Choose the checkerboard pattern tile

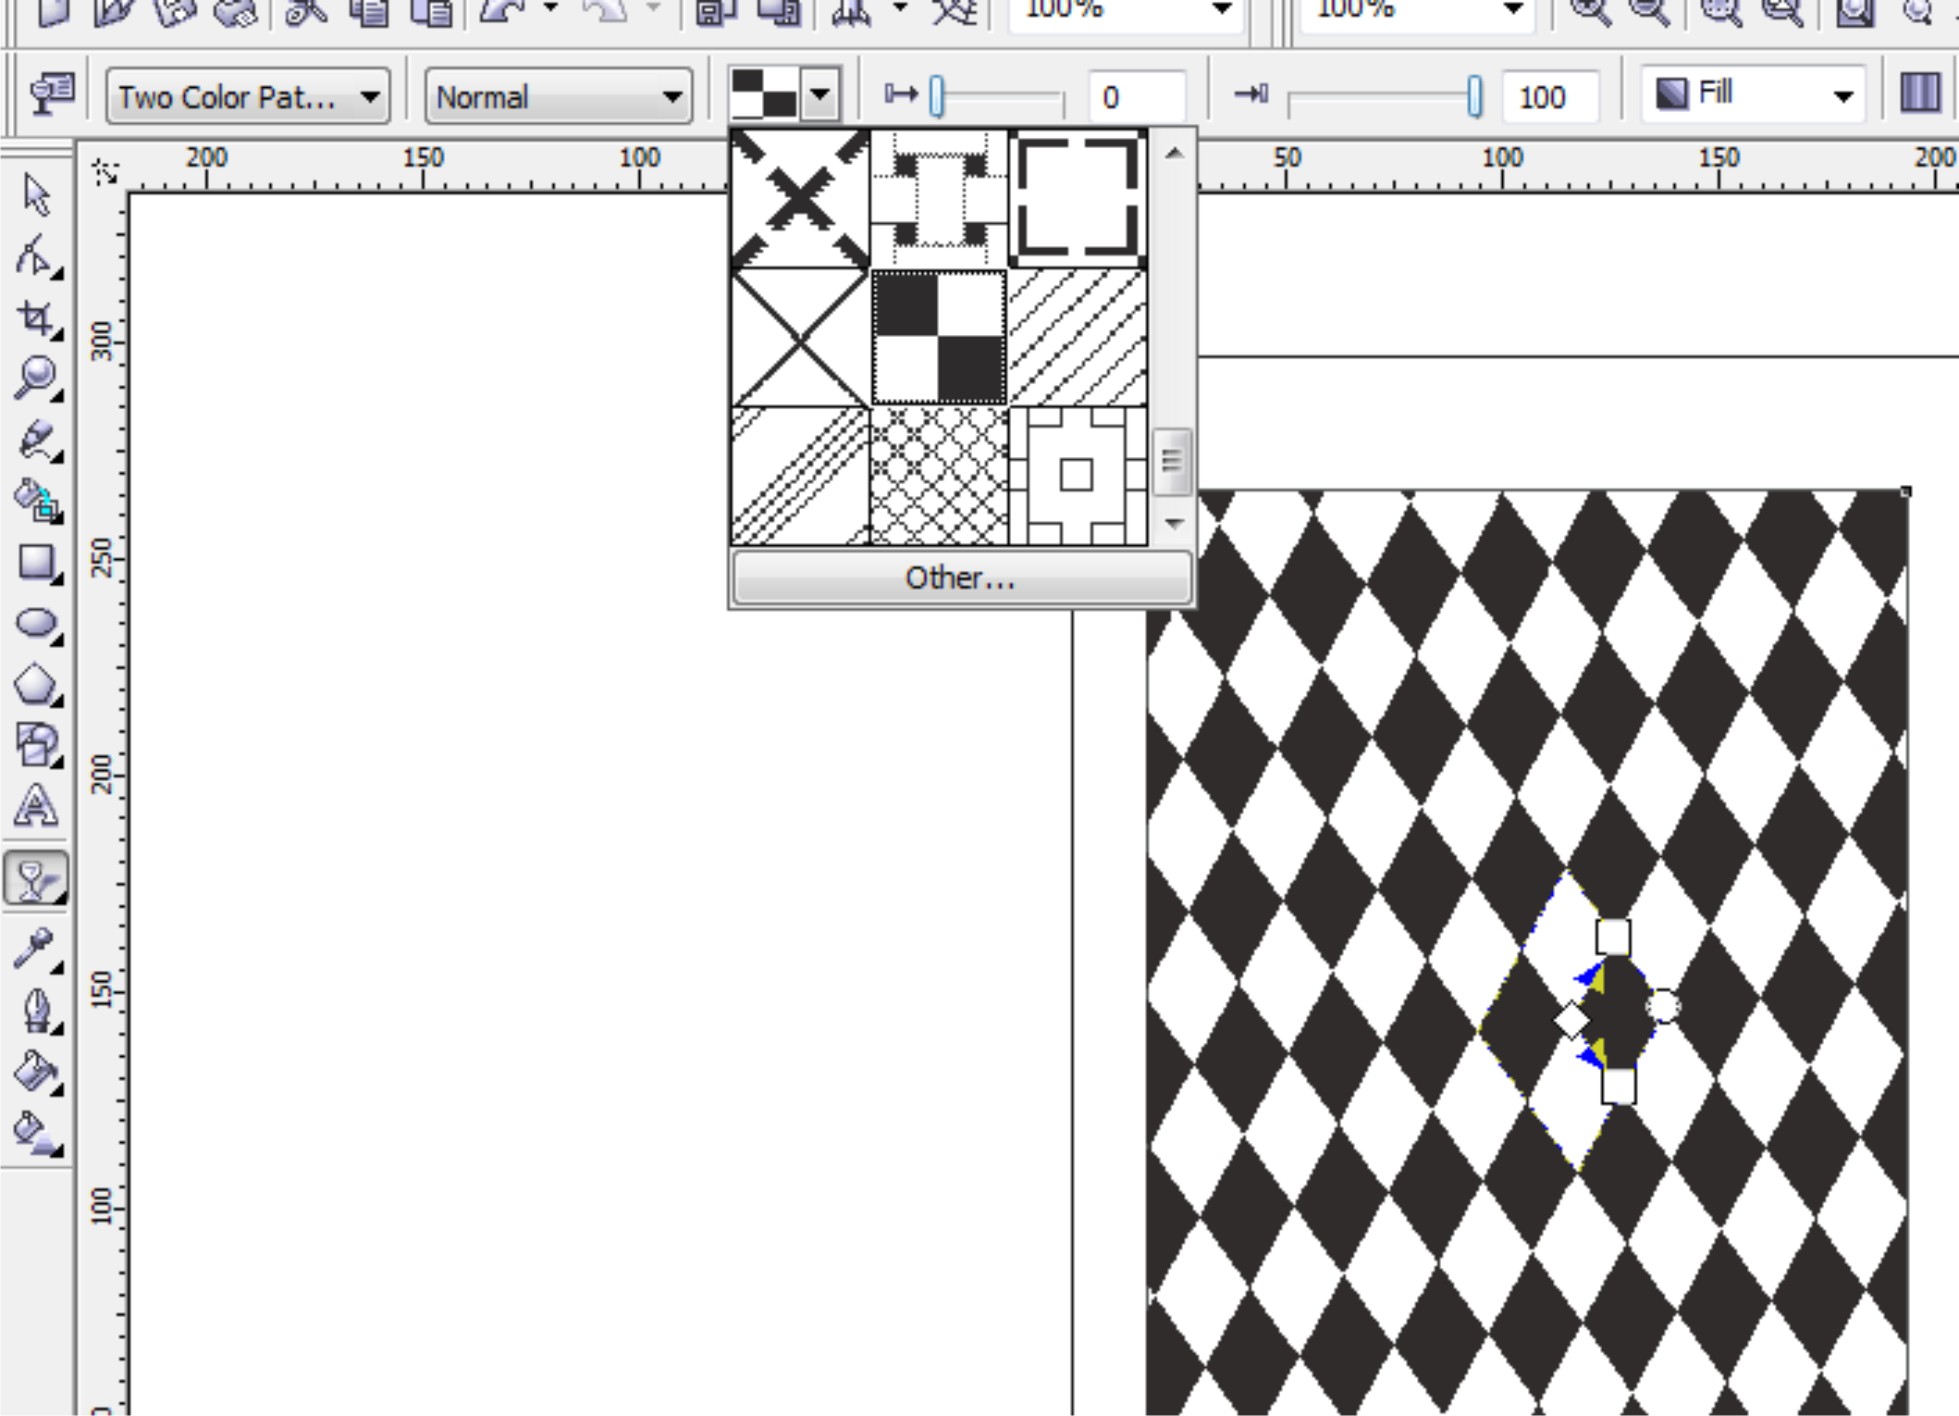[x=939, y=338]
